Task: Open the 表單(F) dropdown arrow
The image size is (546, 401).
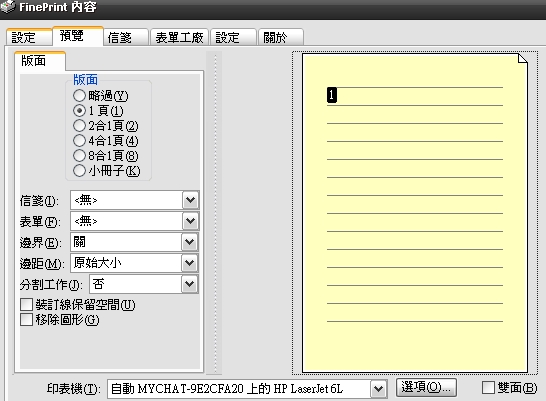Action: [190, 221]
